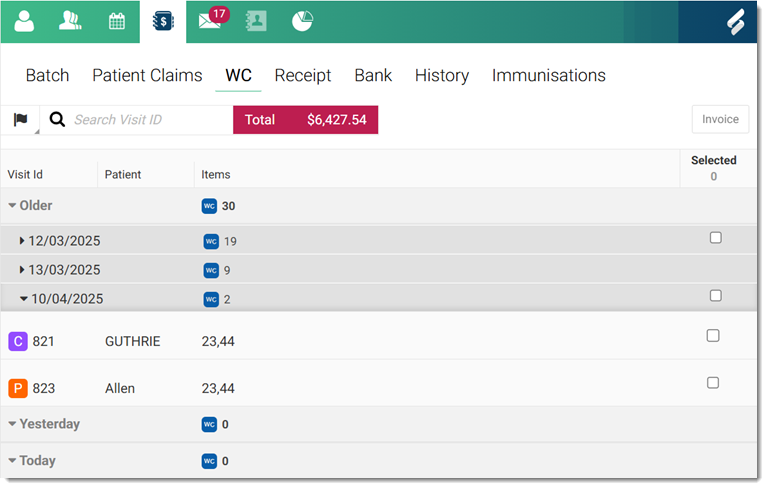
Task: Collapse the Older group
Action: point(12,205)
